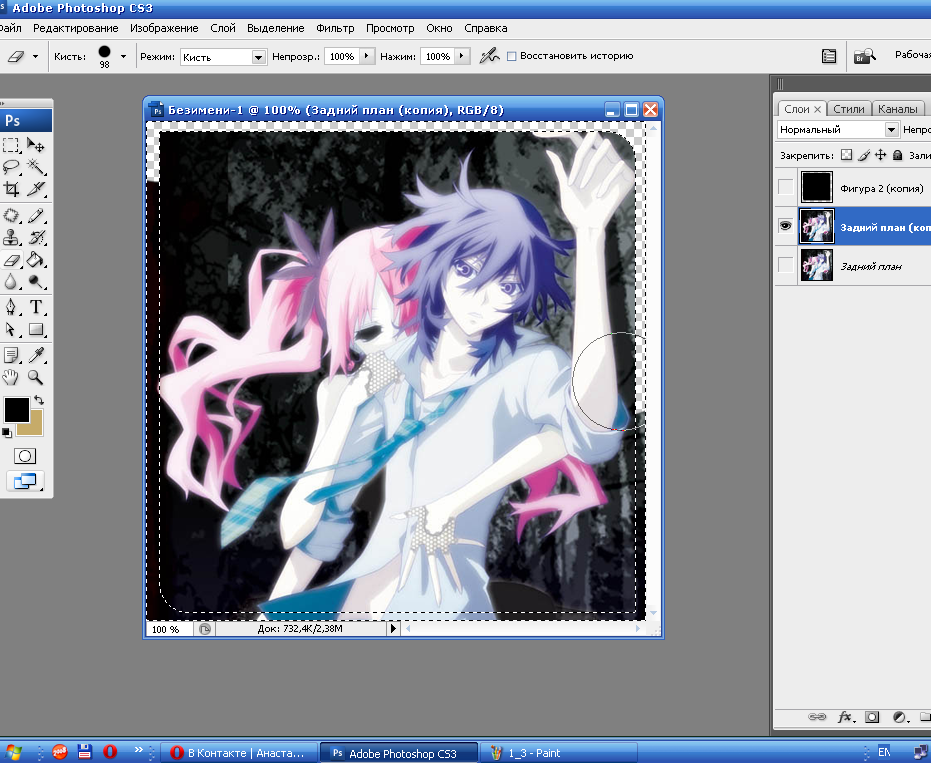This screenshot has width=931, height=763.
Task: Select the Dodge tool
Action: pos(36,281)
